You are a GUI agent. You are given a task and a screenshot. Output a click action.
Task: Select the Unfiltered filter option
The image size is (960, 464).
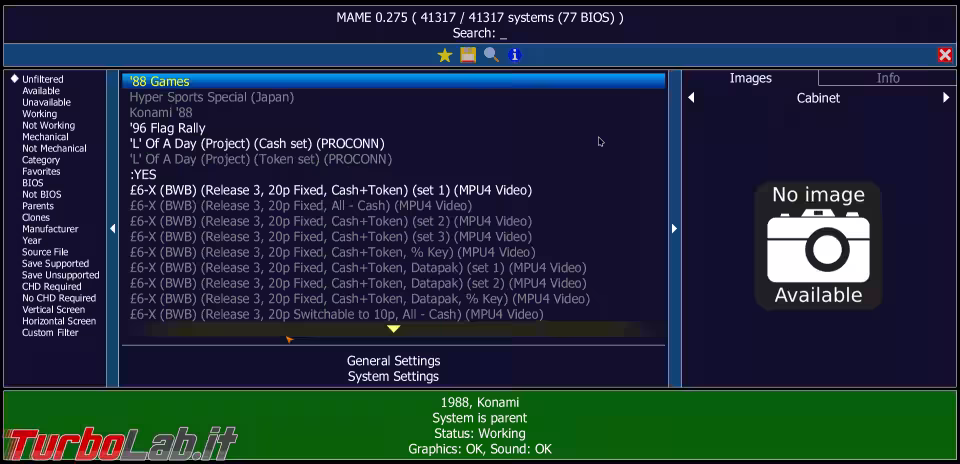click(42, 79)
